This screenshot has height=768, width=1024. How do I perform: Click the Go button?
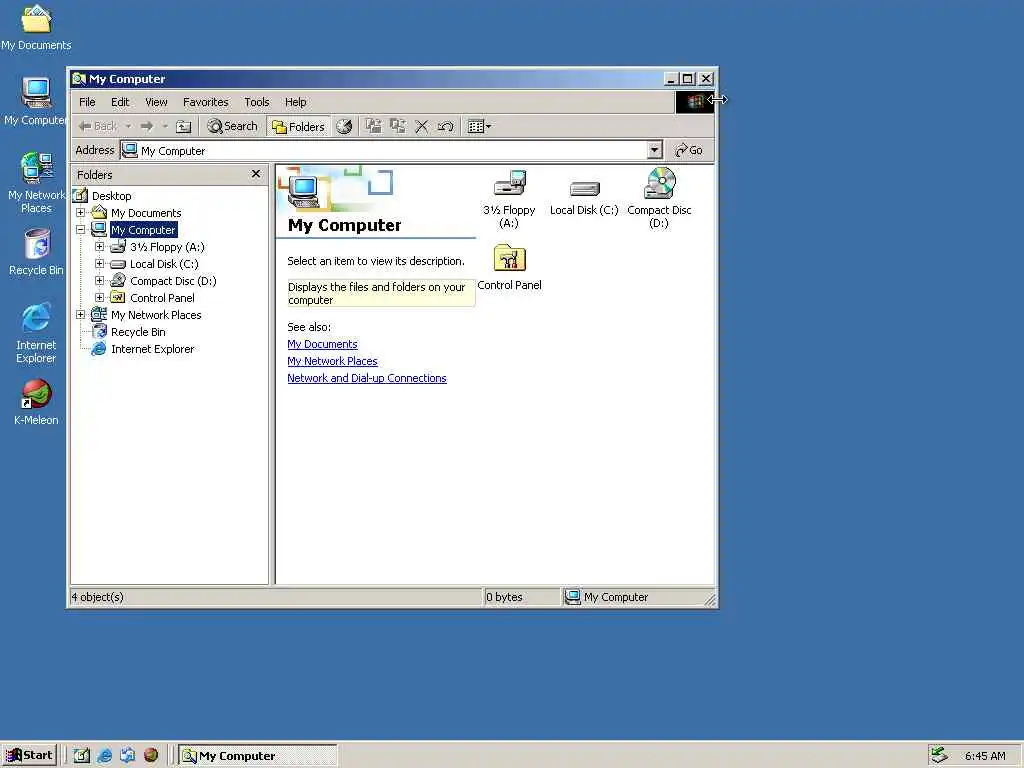pyautogui.click(x=689, y=150)
